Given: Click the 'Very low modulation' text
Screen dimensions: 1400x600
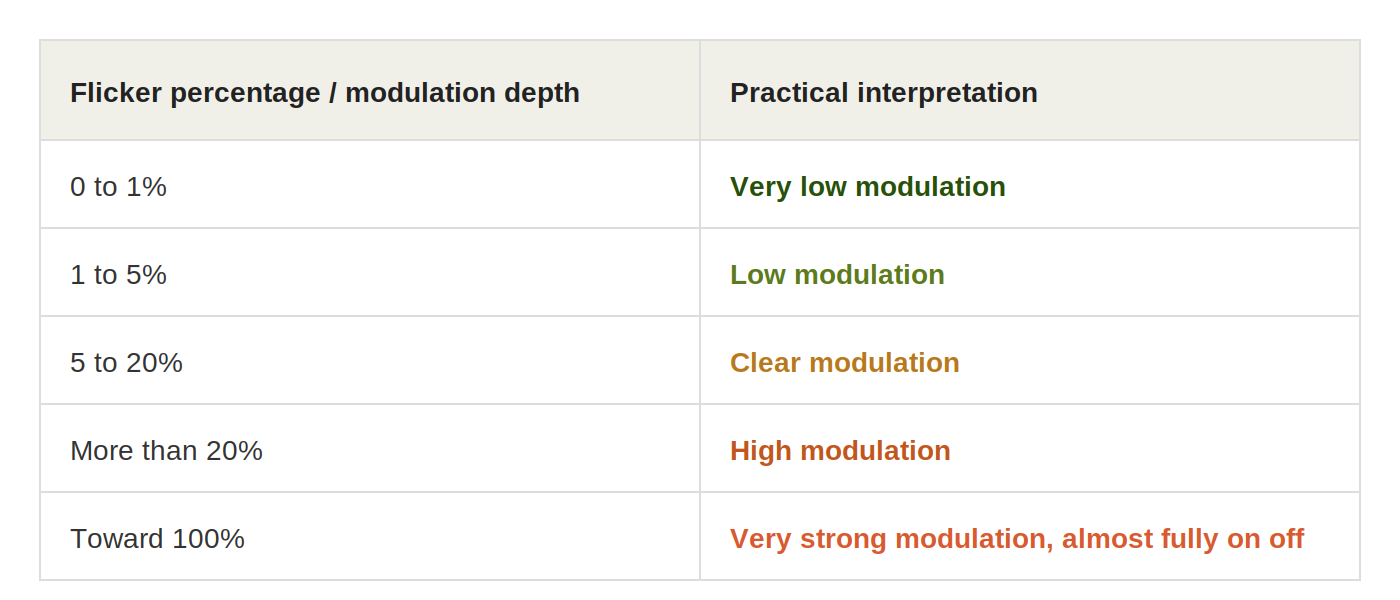Looking at the screenshot, I should [x=868, y=187].
